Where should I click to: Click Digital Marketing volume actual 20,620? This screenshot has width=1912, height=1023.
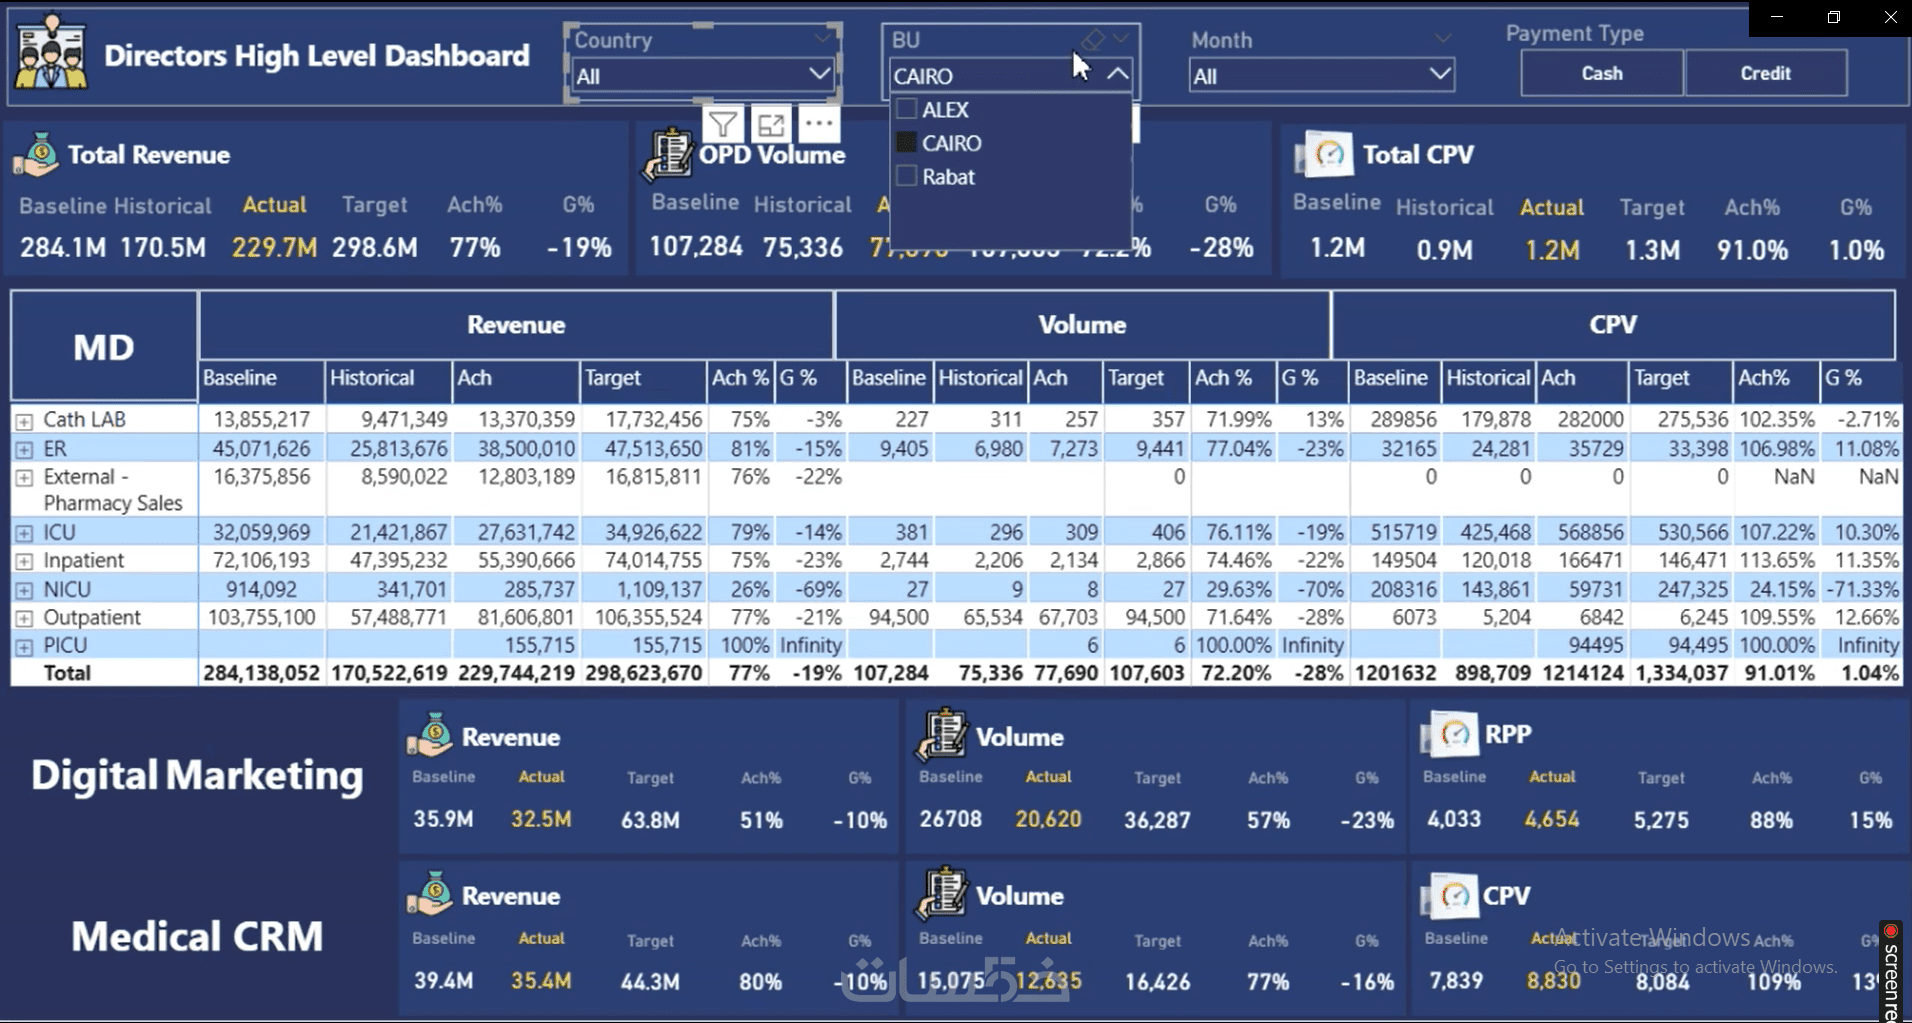coord(1048,820)
